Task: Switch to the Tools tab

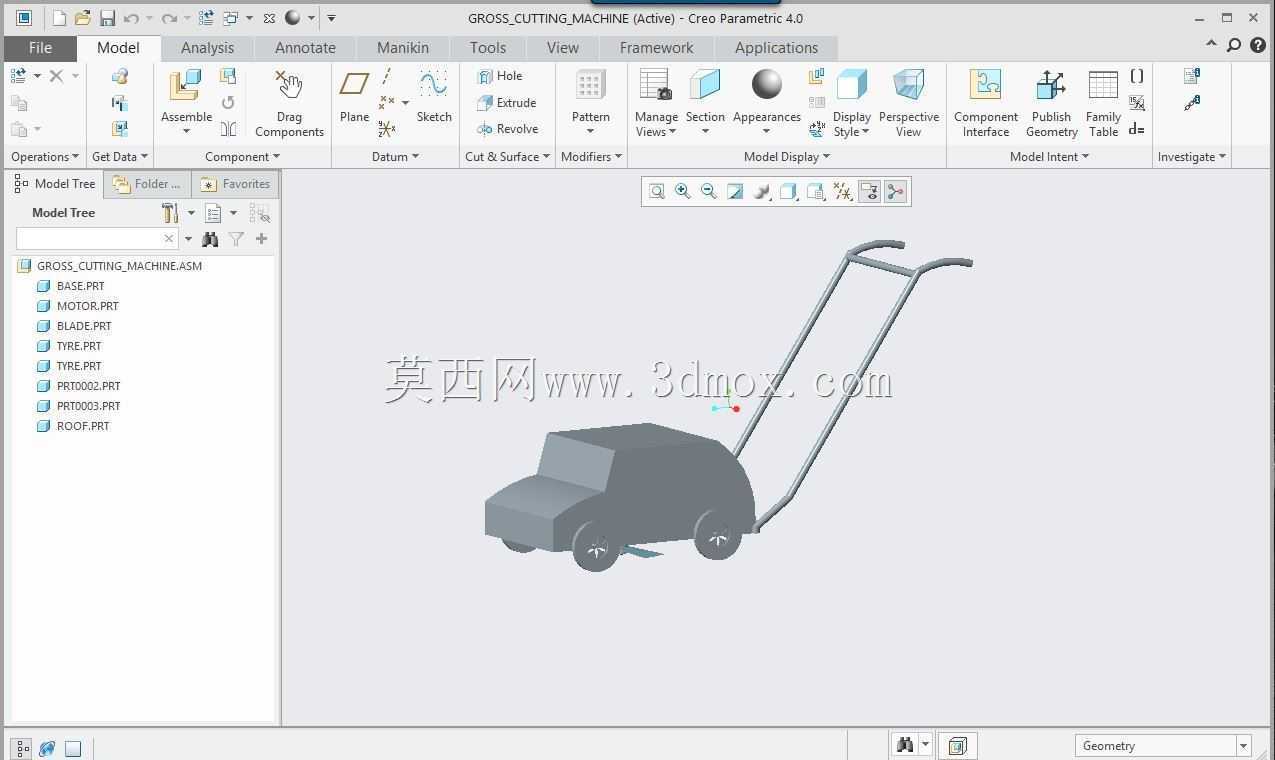Action: [x=488, y=48]
